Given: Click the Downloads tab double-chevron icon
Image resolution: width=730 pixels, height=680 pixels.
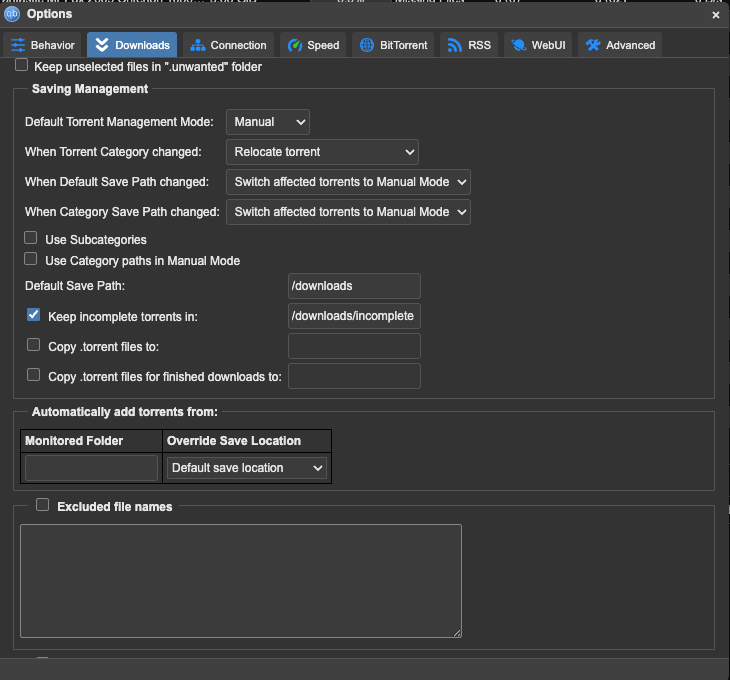Looking at the screenshot, I should [x=102, y=45].
